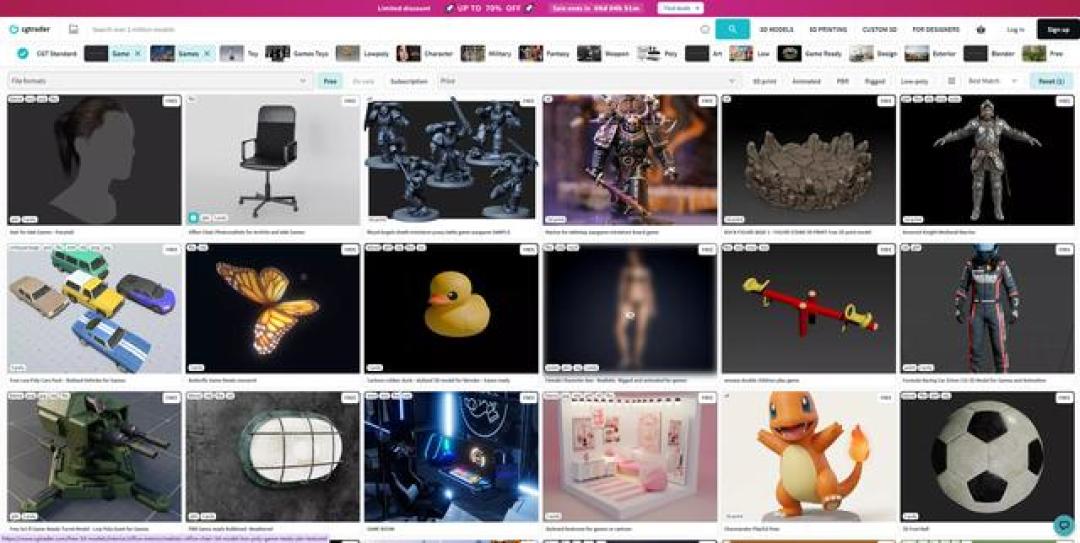
Task: Open the shopping cart icon
Action: 981,30
